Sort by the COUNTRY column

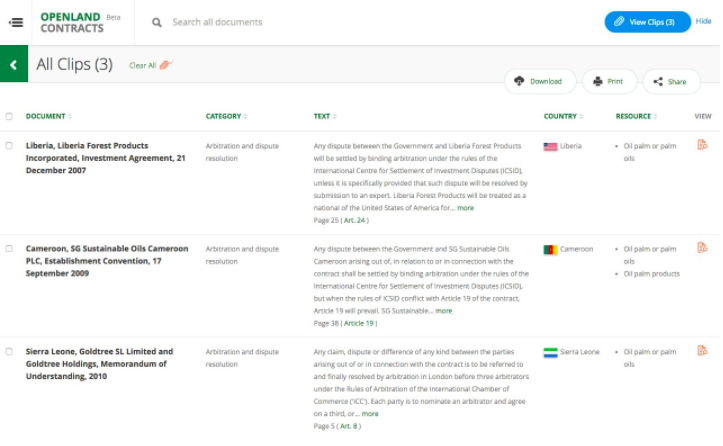click(563, 116)
